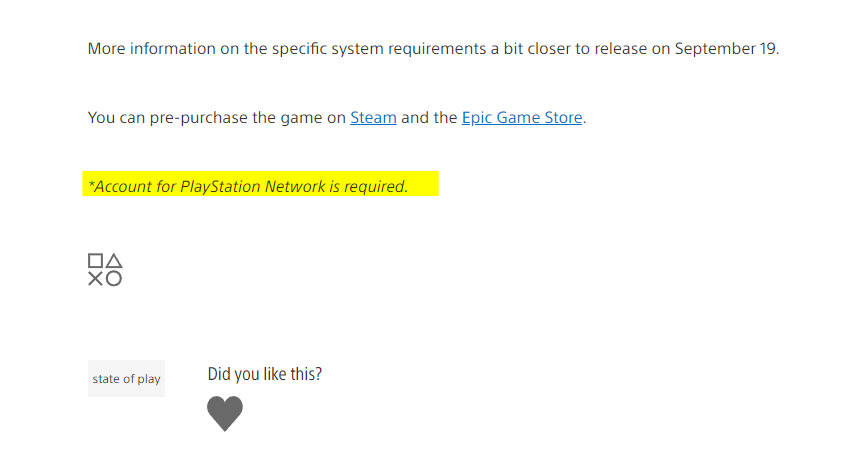
Task: Click the words "More information" starting the paragraph
Action: pyautogui.click(x=152, y=49)
